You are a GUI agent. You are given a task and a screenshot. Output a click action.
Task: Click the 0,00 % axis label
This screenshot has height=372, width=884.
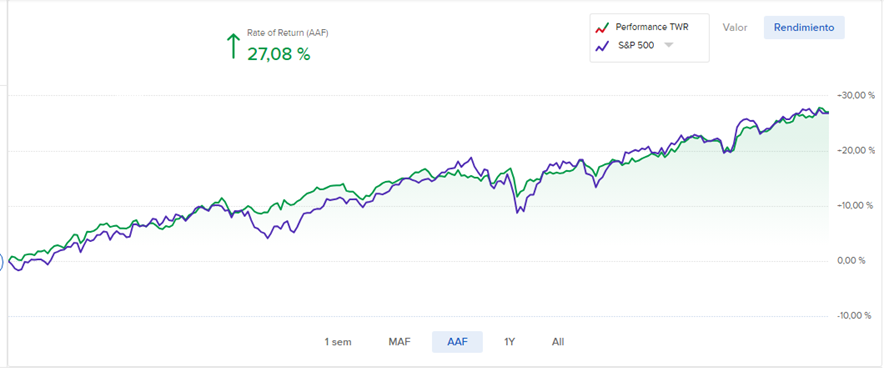856,260
